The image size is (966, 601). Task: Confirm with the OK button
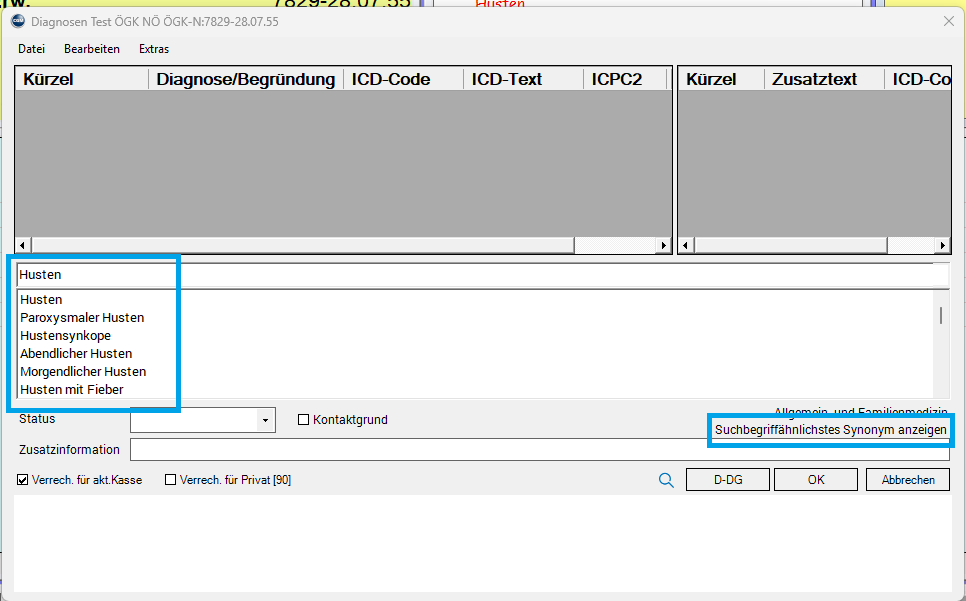[x=816, y=480]
